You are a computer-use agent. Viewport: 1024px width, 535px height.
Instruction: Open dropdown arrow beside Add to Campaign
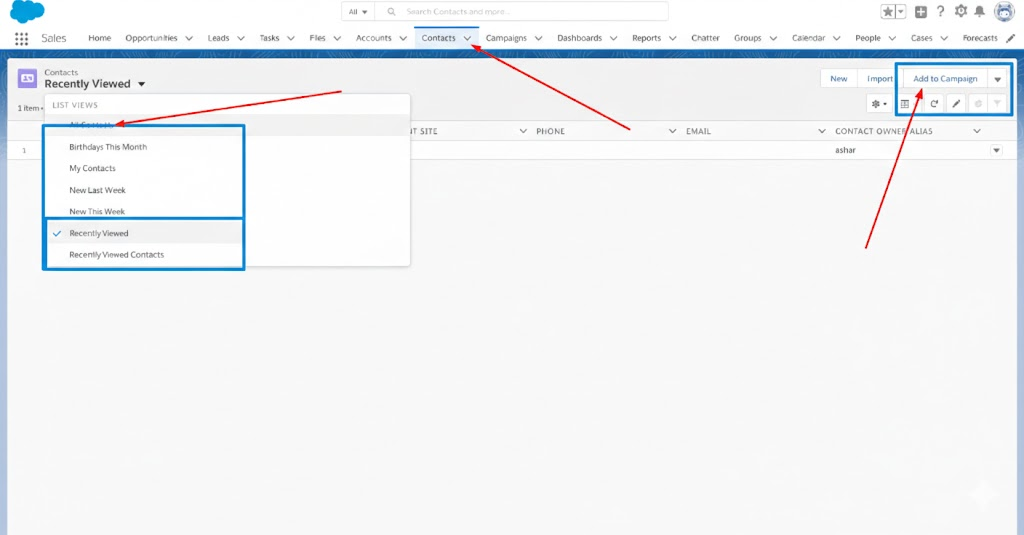[x=998, y=79]
